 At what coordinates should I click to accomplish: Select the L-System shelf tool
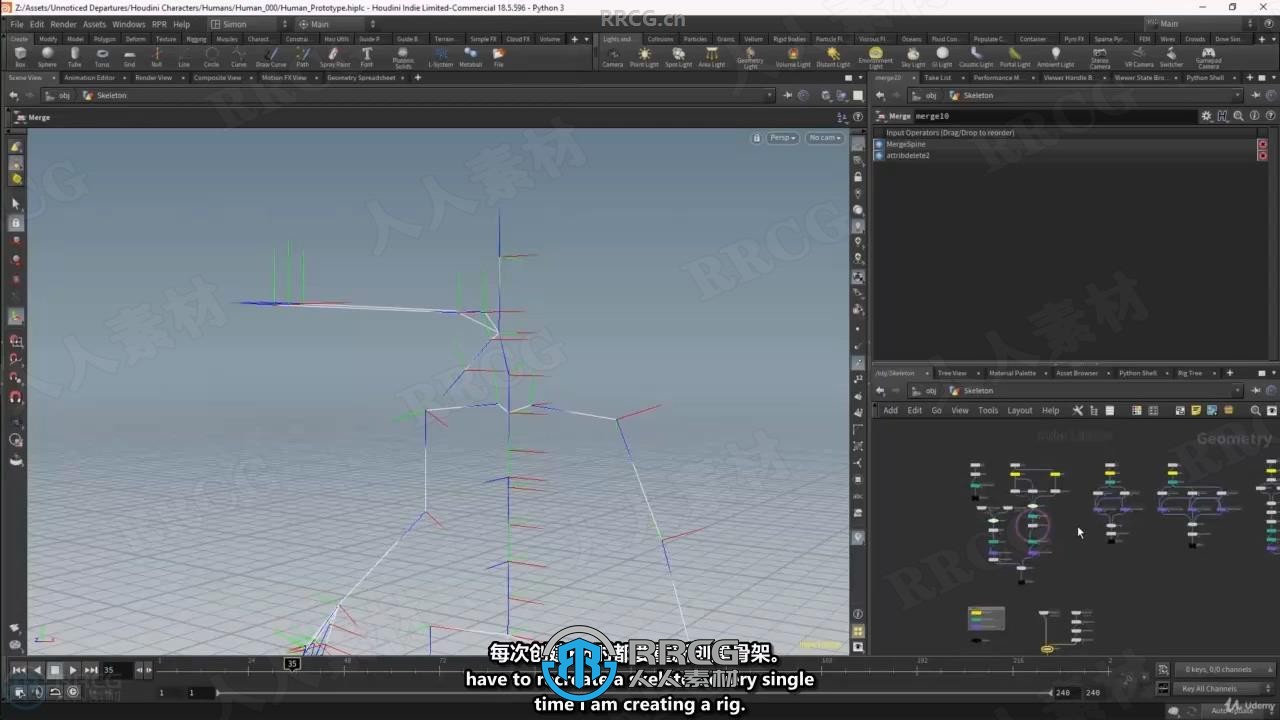(x=440, y=57)
